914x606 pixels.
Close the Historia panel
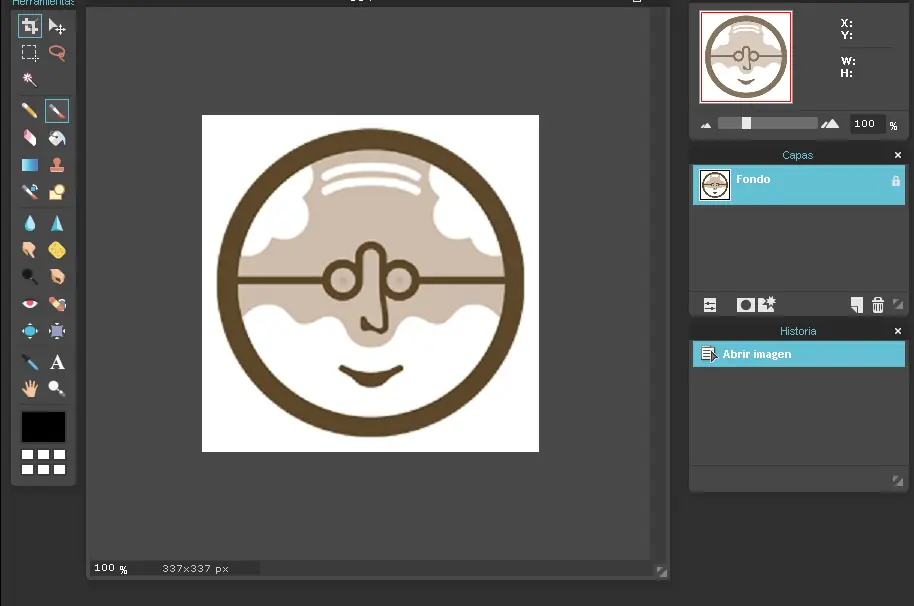tap(898, 331)
